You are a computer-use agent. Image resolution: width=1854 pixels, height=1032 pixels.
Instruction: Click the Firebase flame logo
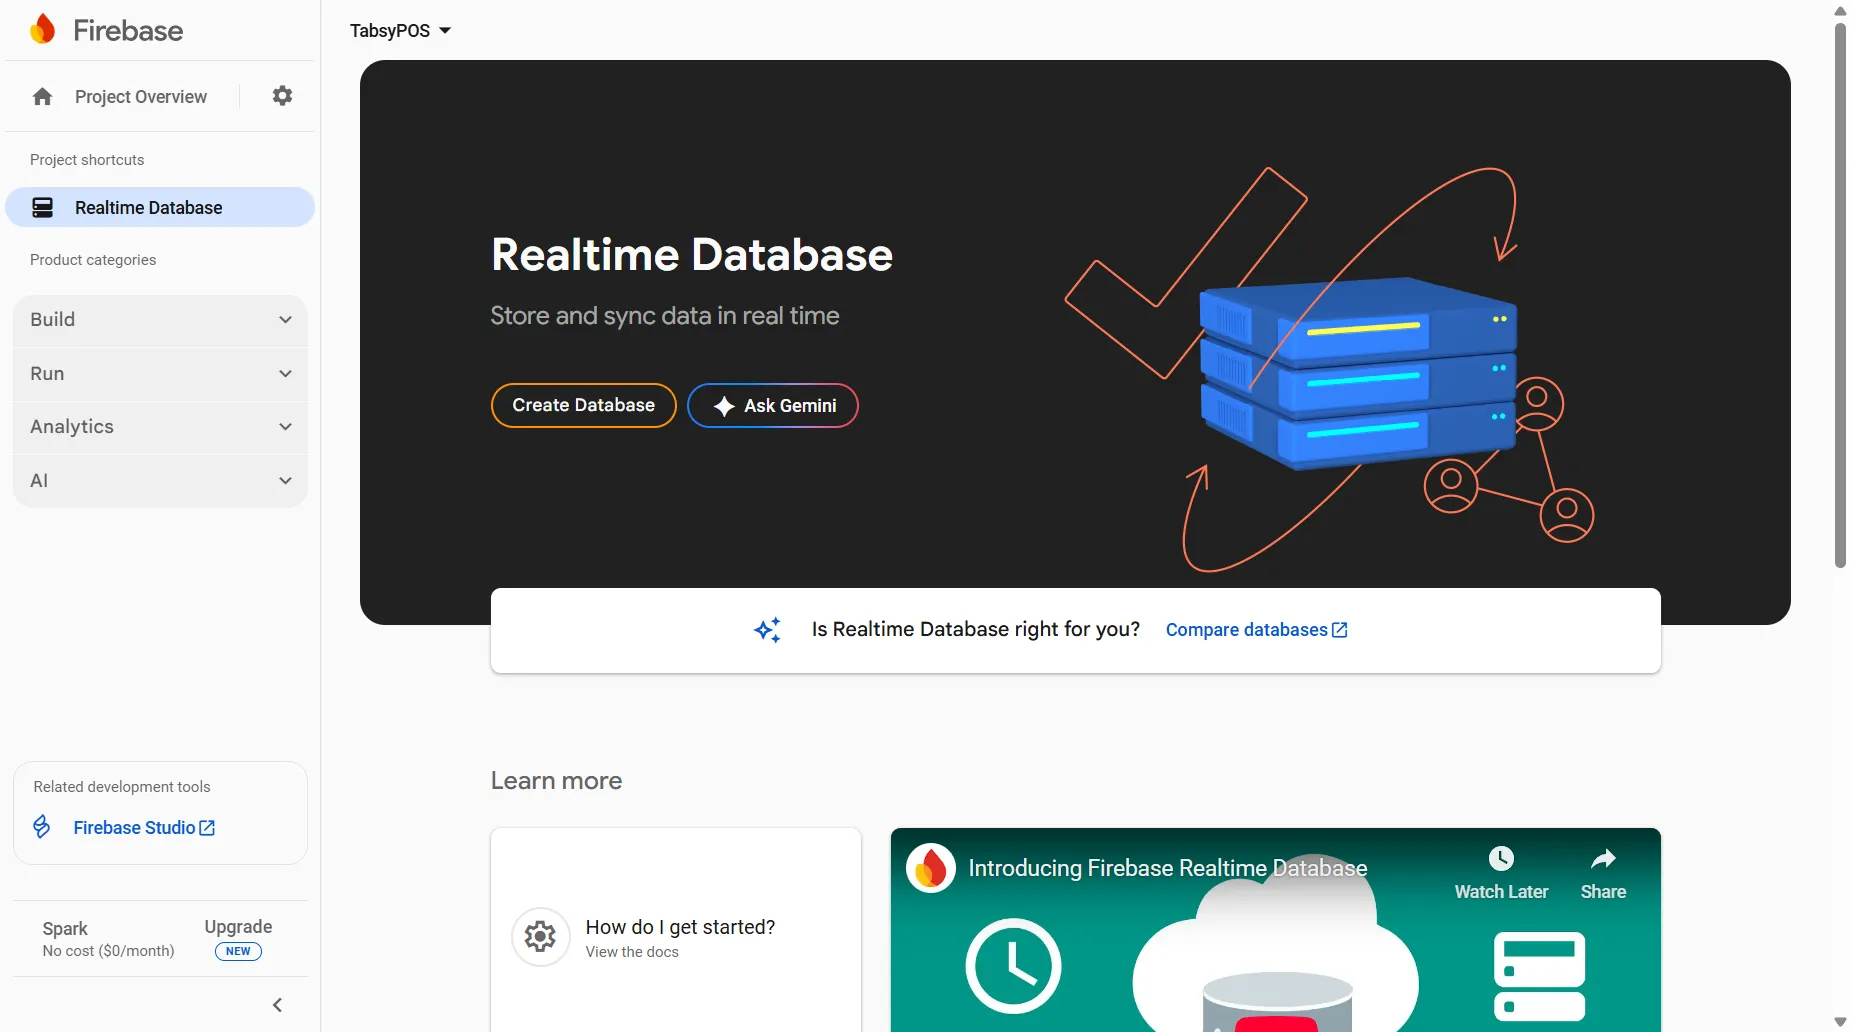point(43,30)
